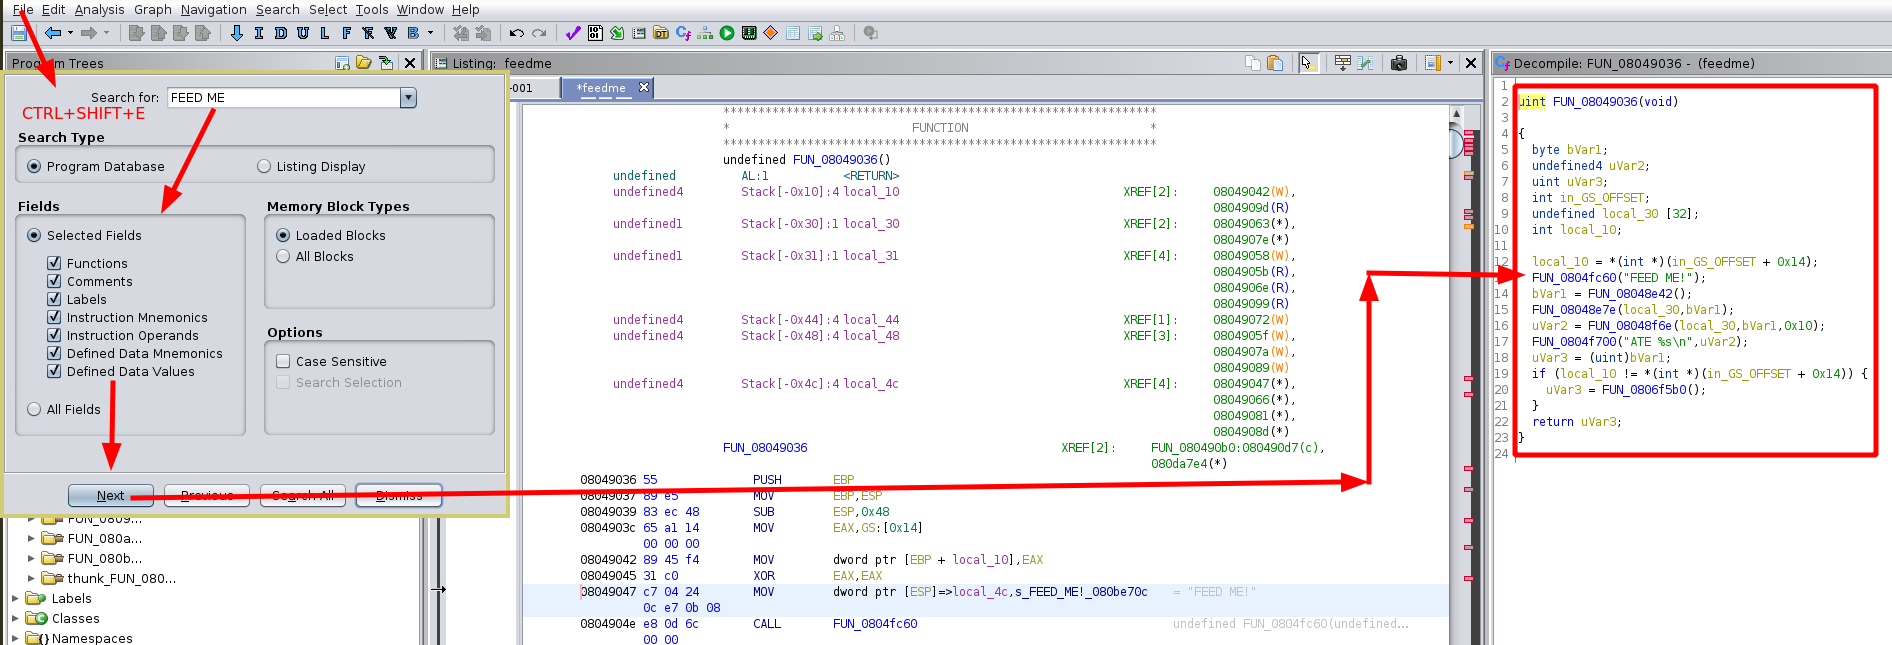Screen dimensions: 1892x645
Task: Go back with the blue left arrow
Action: pos(53,33)
